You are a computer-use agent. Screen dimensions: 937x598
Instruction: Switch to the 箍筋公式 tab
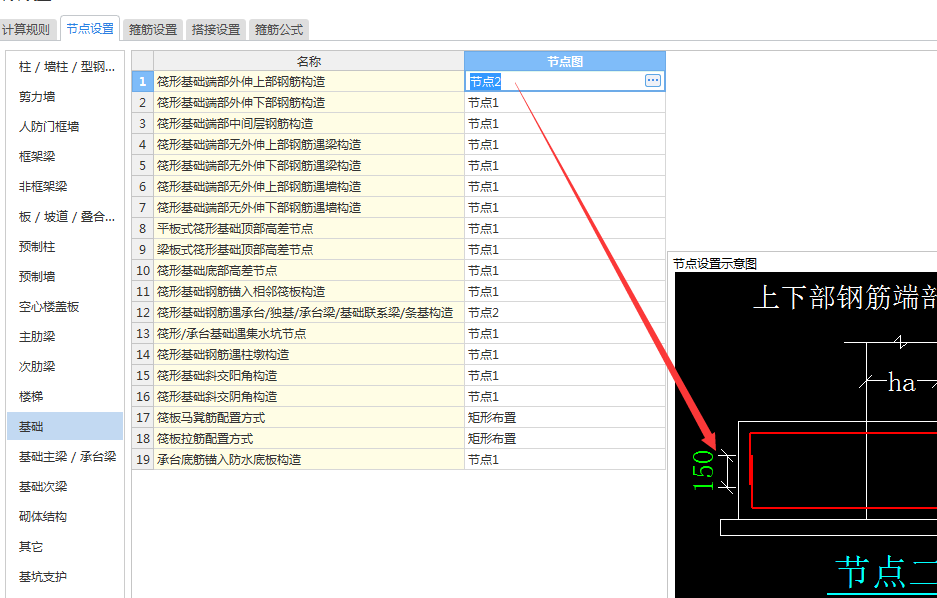pos(279,29)
